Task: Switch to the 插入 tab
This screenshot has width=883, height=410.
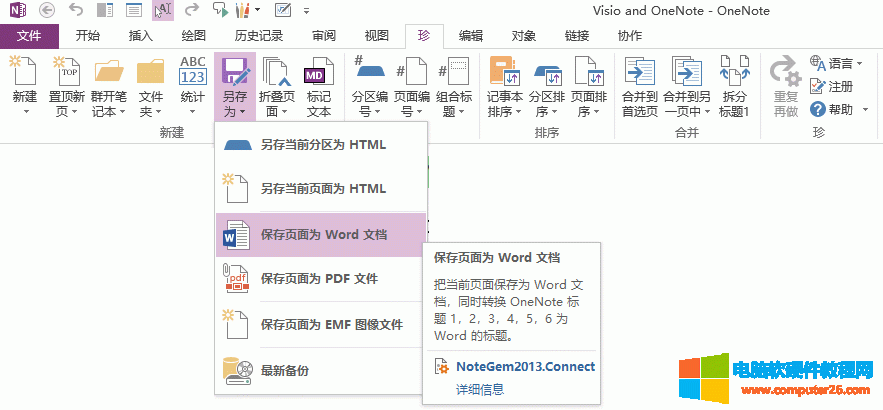Action: point(141,37)
